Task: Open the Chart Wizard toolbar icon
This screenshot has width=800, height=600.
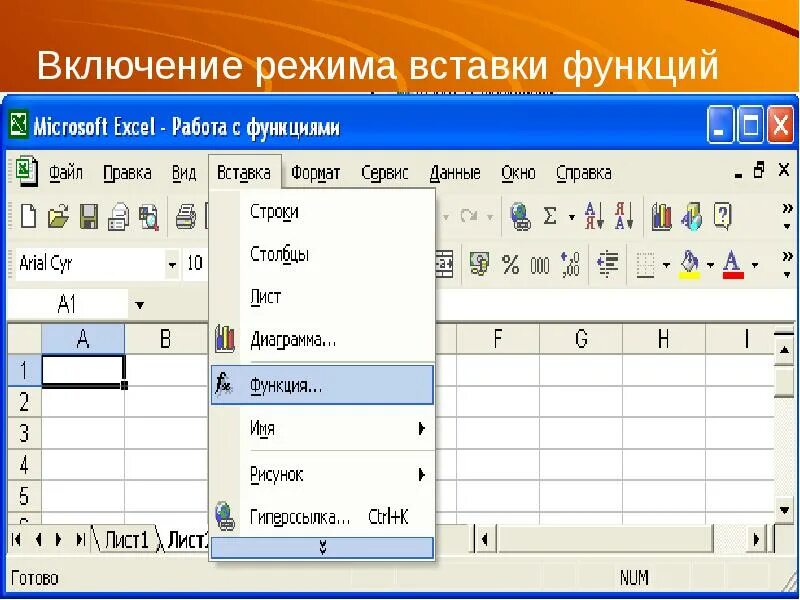Action: click(x=661, y=216)
